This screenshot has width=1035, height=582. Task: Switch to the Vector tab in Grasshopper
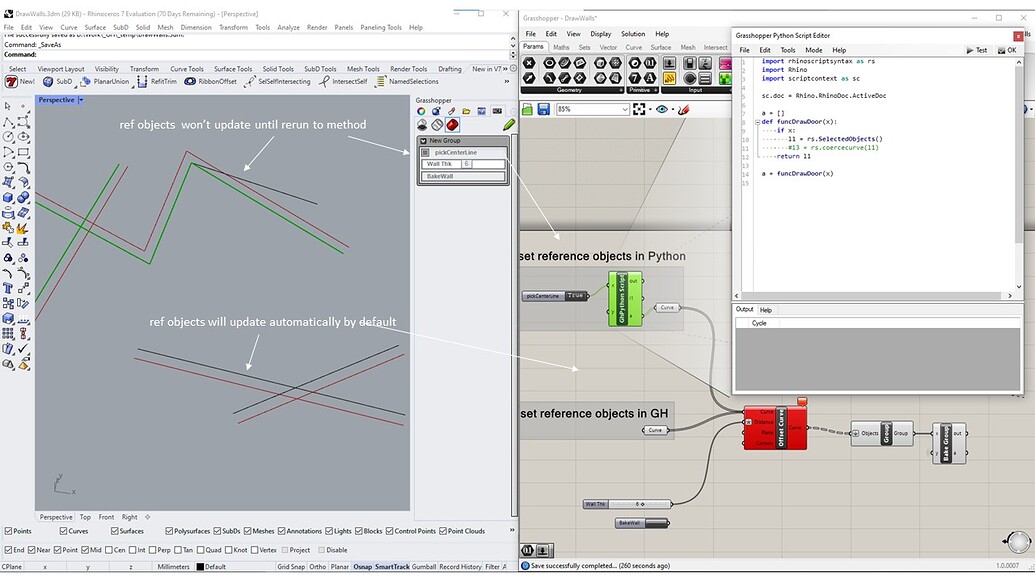click(608, 47)
